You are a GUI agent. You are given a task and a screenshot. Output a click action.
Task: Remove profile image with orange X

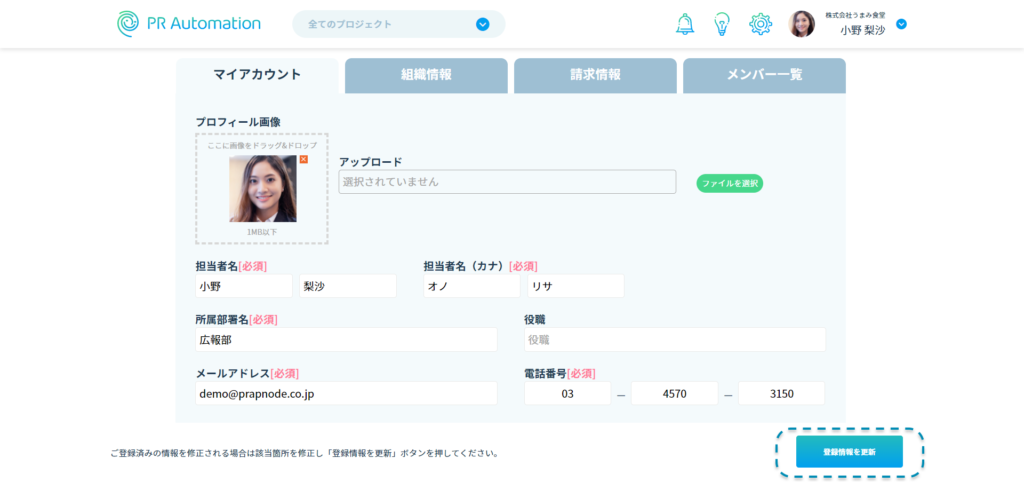[x=304, y=160]
